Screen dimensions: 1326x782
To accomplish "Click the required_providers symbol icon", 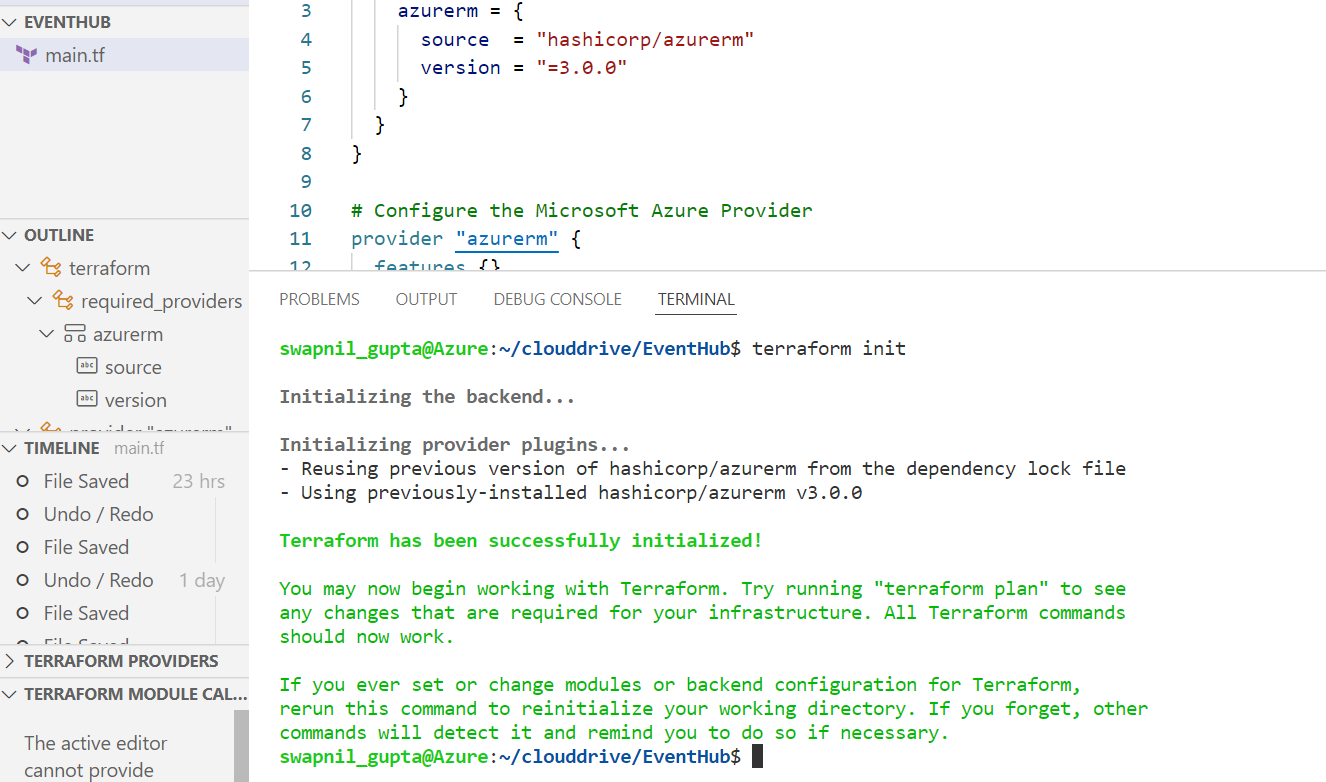I will (62, 301).
